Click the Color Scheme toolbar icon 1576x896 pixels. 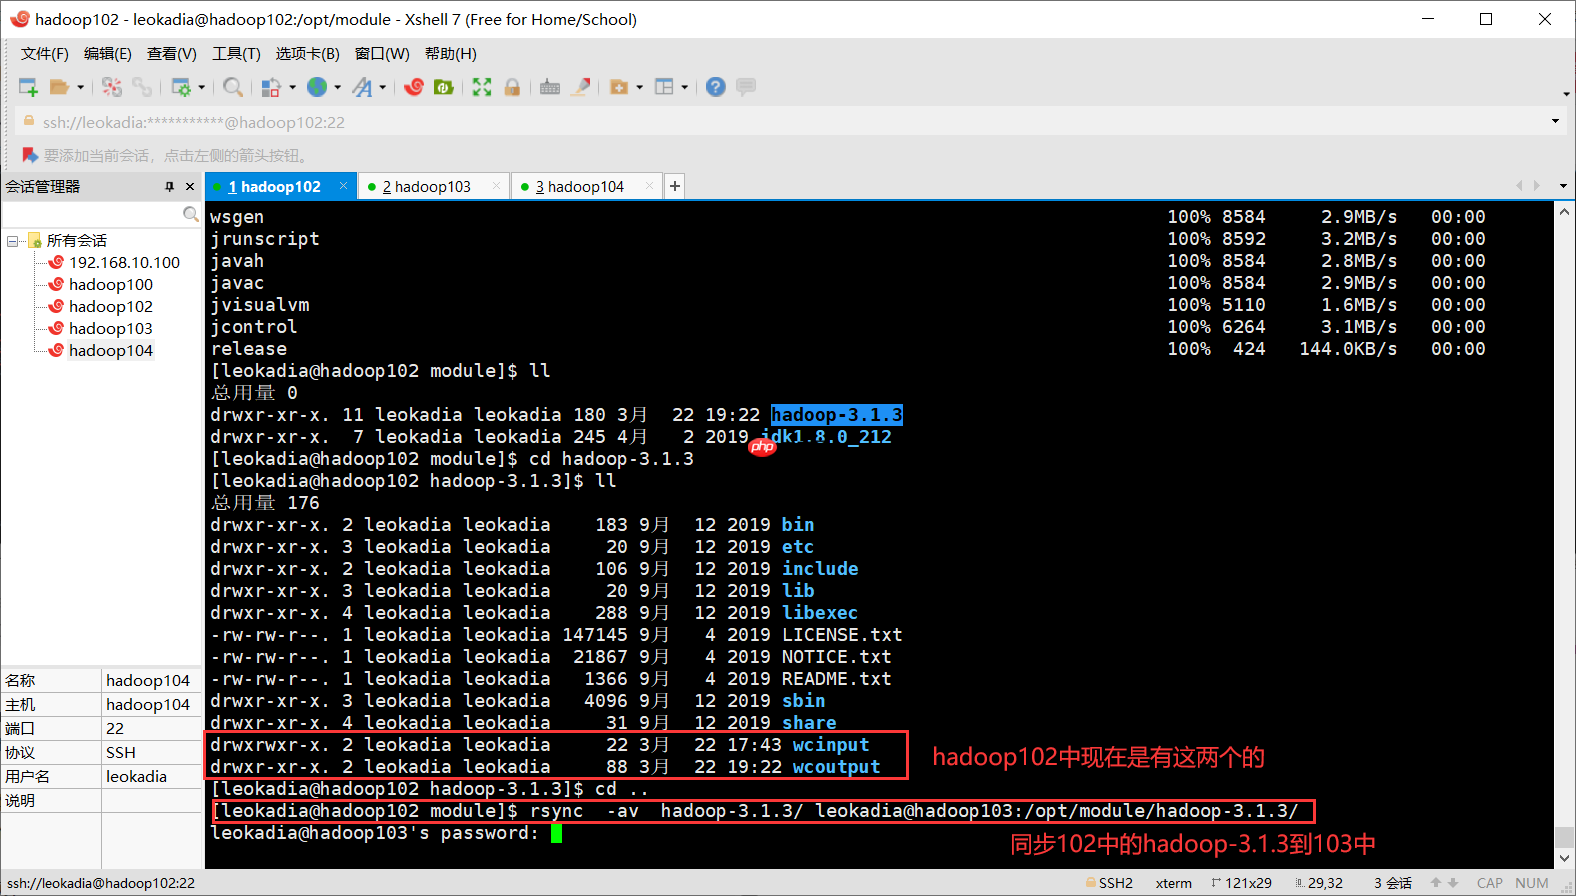pyautogui.click(x=270, y=87)
